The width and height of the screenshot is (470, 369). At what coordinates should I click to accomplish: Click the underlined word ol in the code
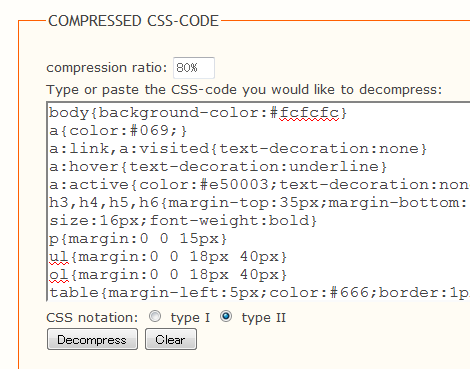[59, 275]
